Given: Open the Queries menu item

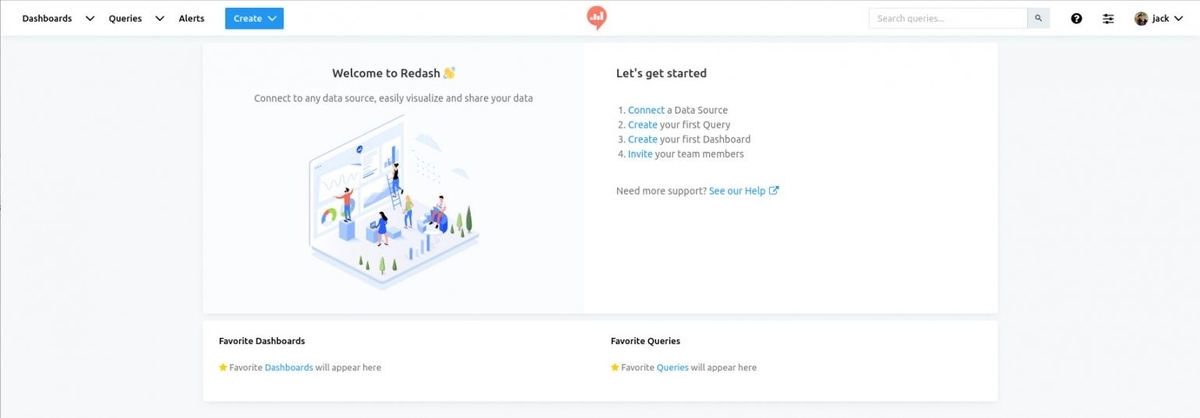Looking at the screenshot, I should point(125,18).
